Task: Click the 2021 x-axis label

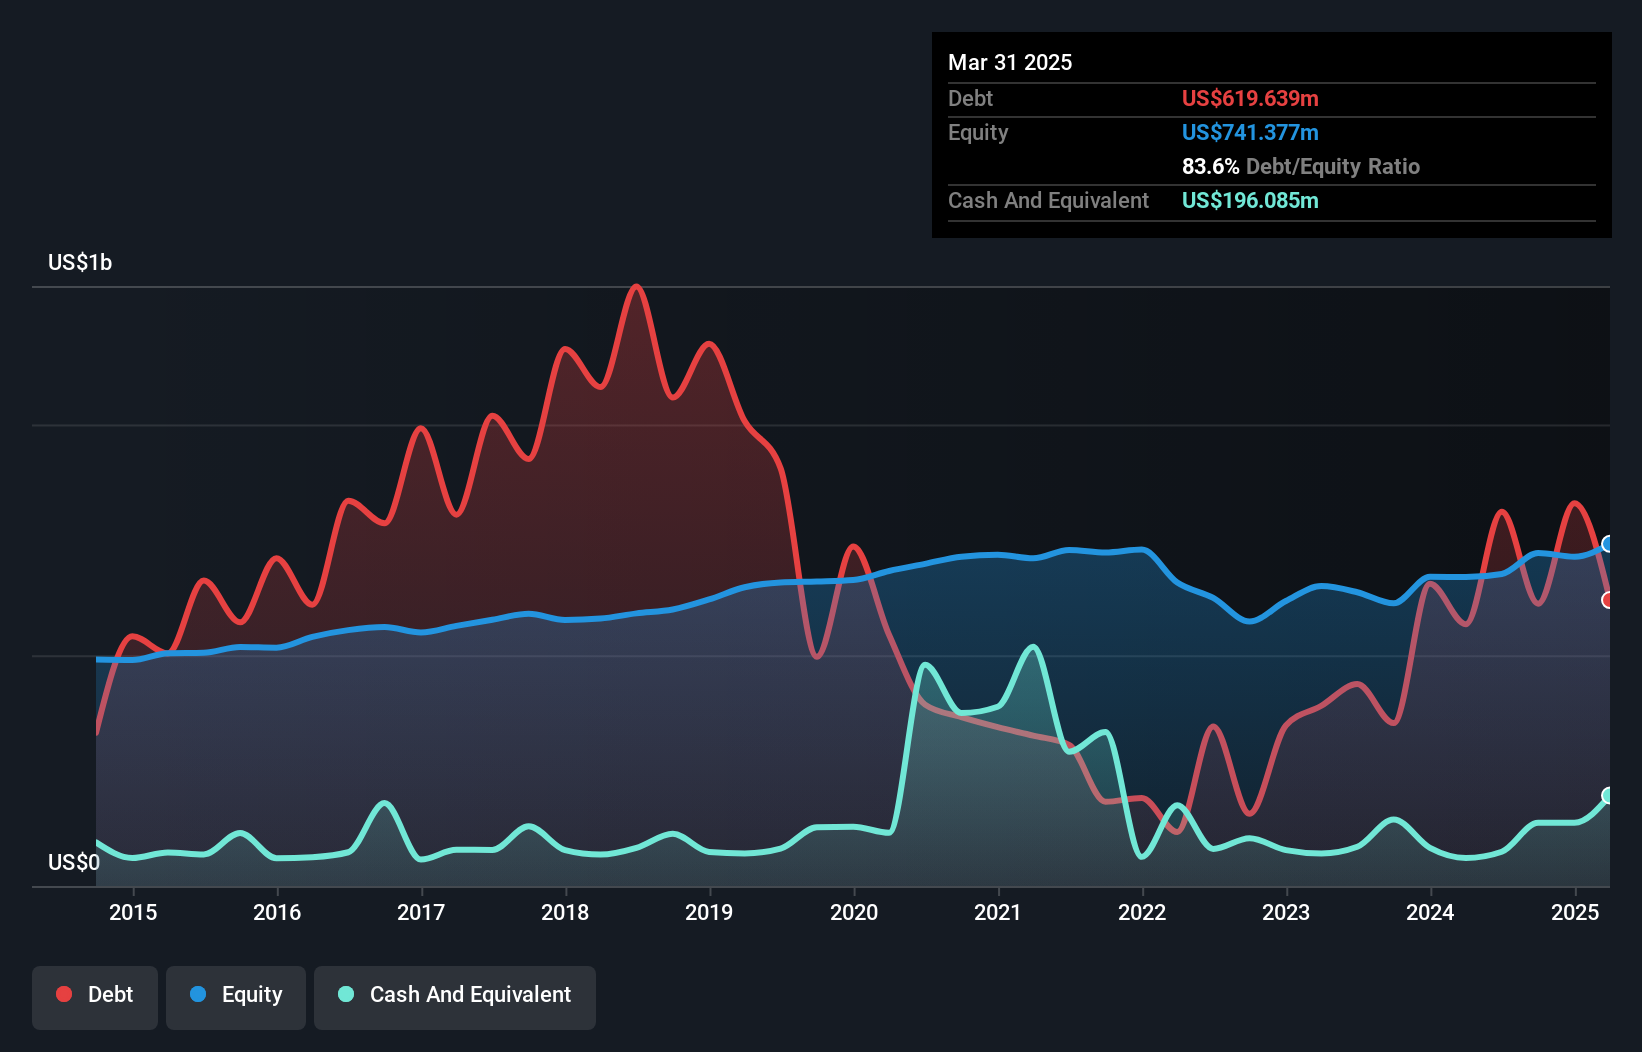Action: click(998, 912)
